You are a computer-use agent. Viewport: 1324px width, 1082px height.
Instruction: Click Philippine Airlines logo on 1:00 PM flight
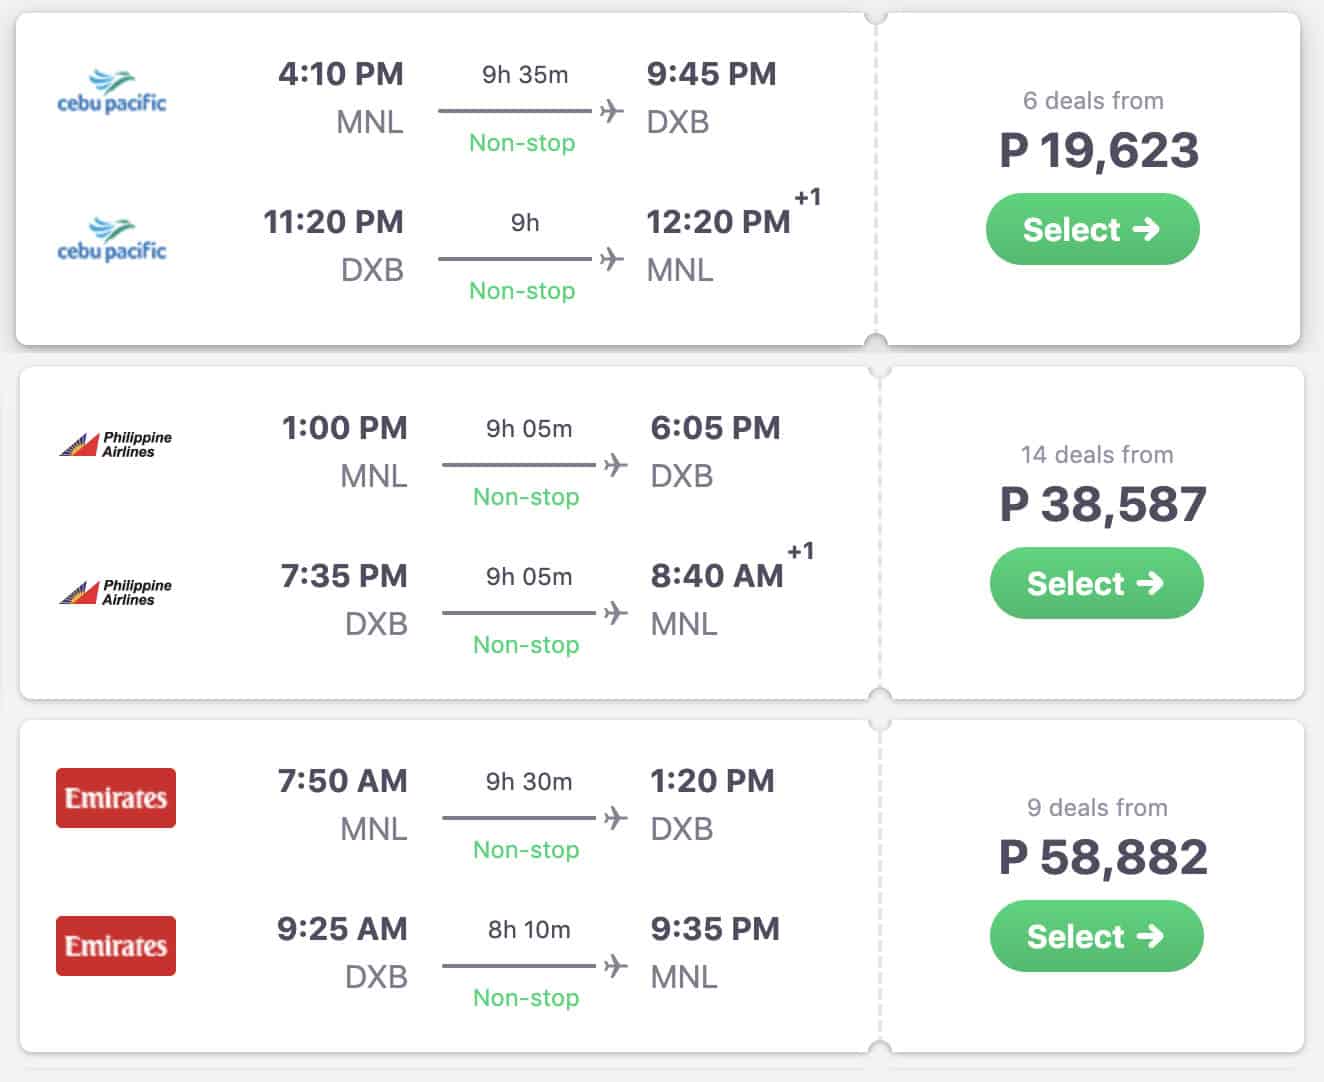(x=116, y=445)
